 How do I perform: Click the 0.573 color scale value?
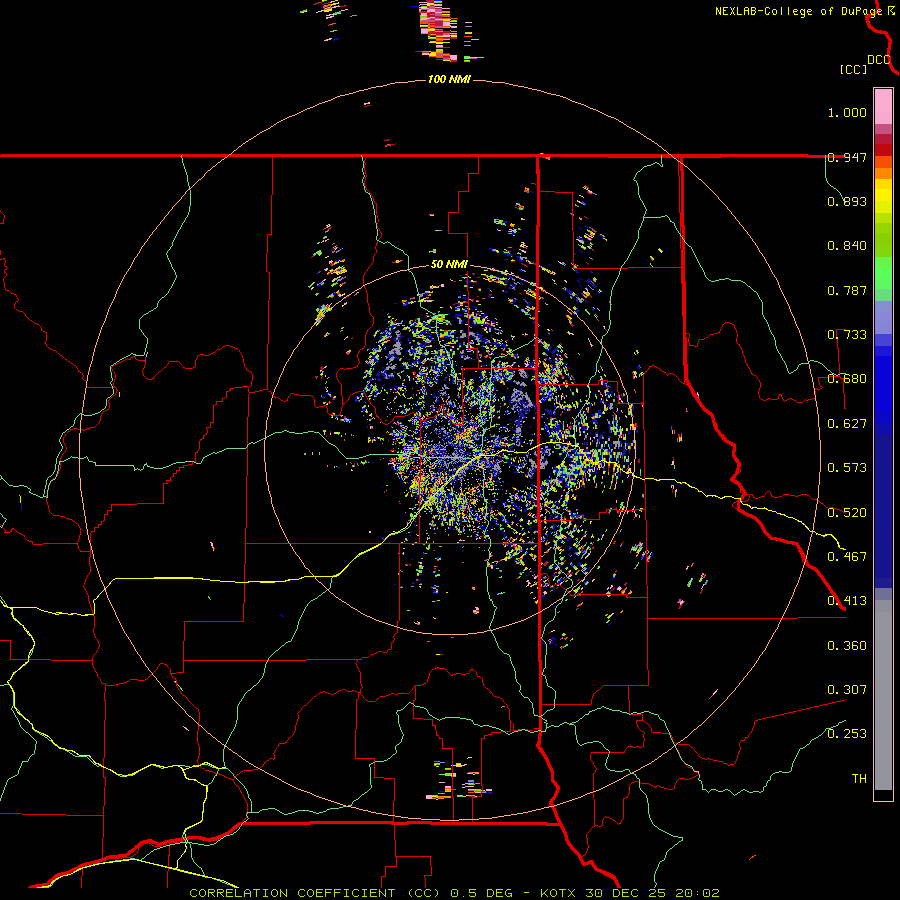click(847, 468)
